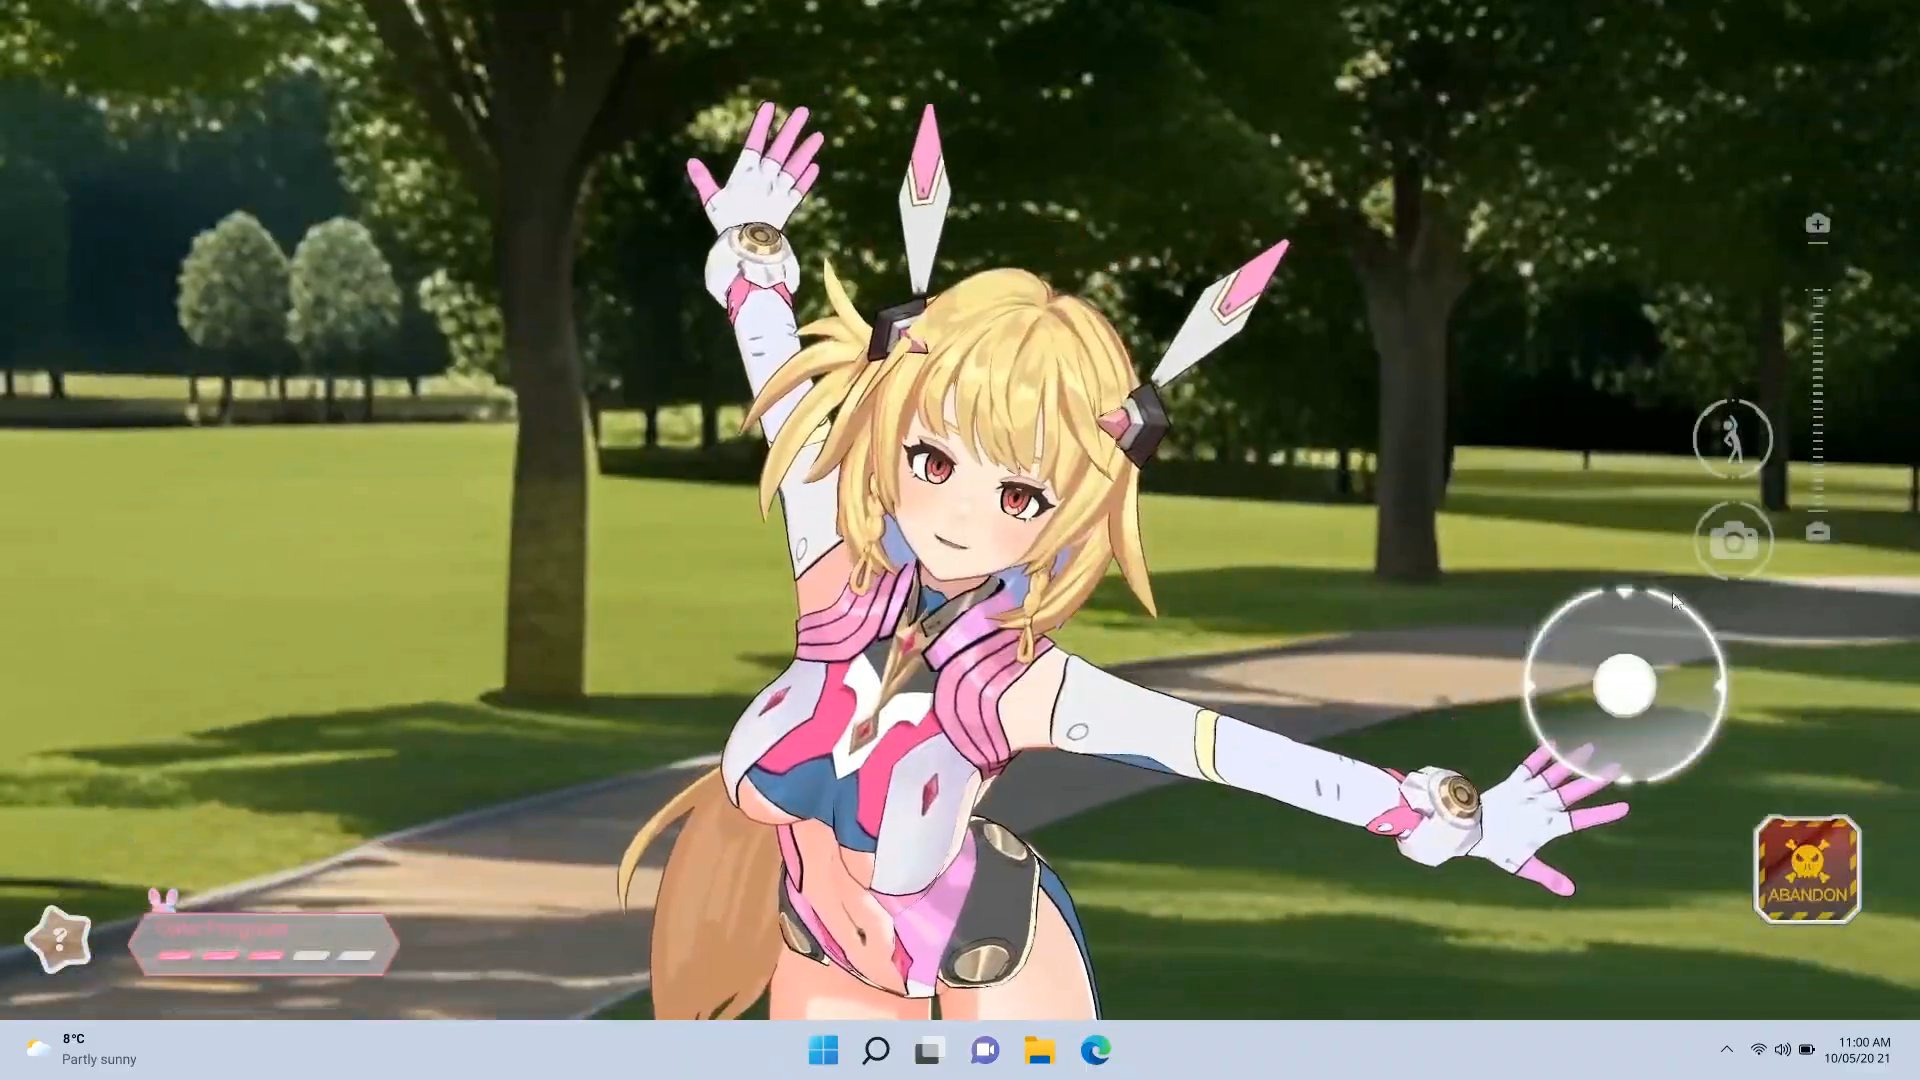Click the camera zoom-out minus icon
1920x1080 pixels.
tap(1818, 532)
